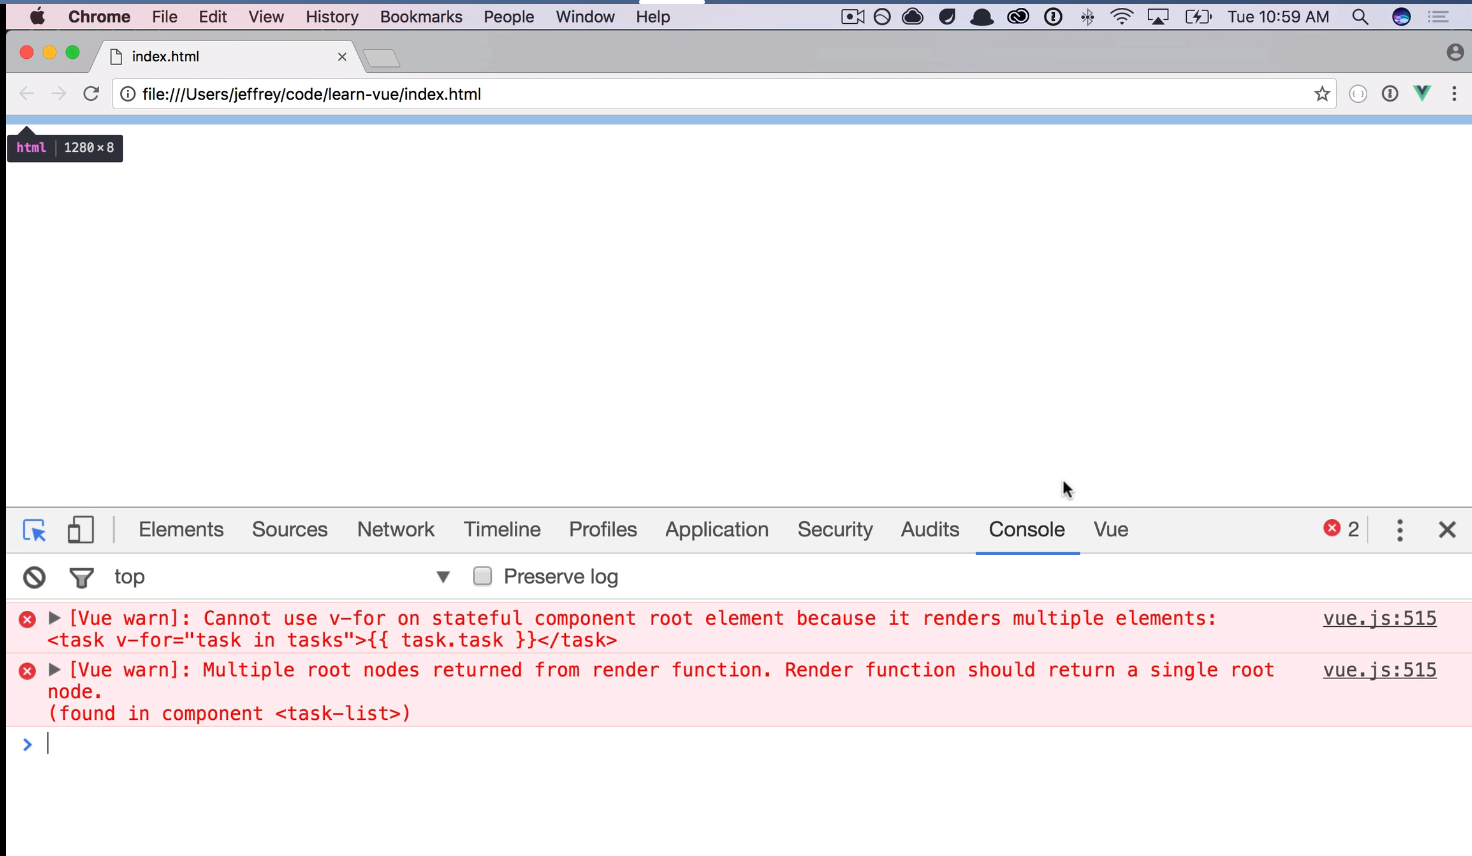Image resolution: width=1472 pixels, height=856 pixels.
Task: Click the red error count indicator
Action: [x=1342, y=529]
